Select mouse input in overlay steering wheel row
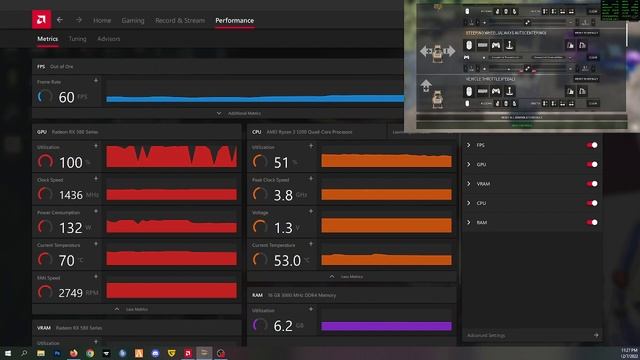This screenshot has width=640, height=360. click(x=469, y=45)
